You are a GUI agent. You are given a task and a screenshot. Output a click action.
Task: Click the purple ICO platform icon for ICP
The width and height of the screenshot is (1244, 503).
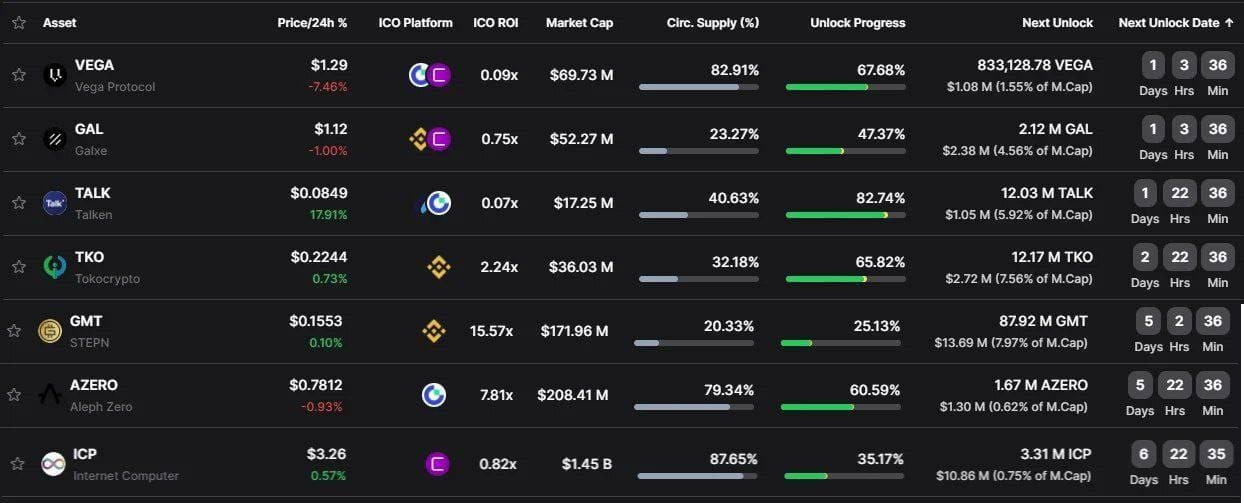[x=437, y=464]
